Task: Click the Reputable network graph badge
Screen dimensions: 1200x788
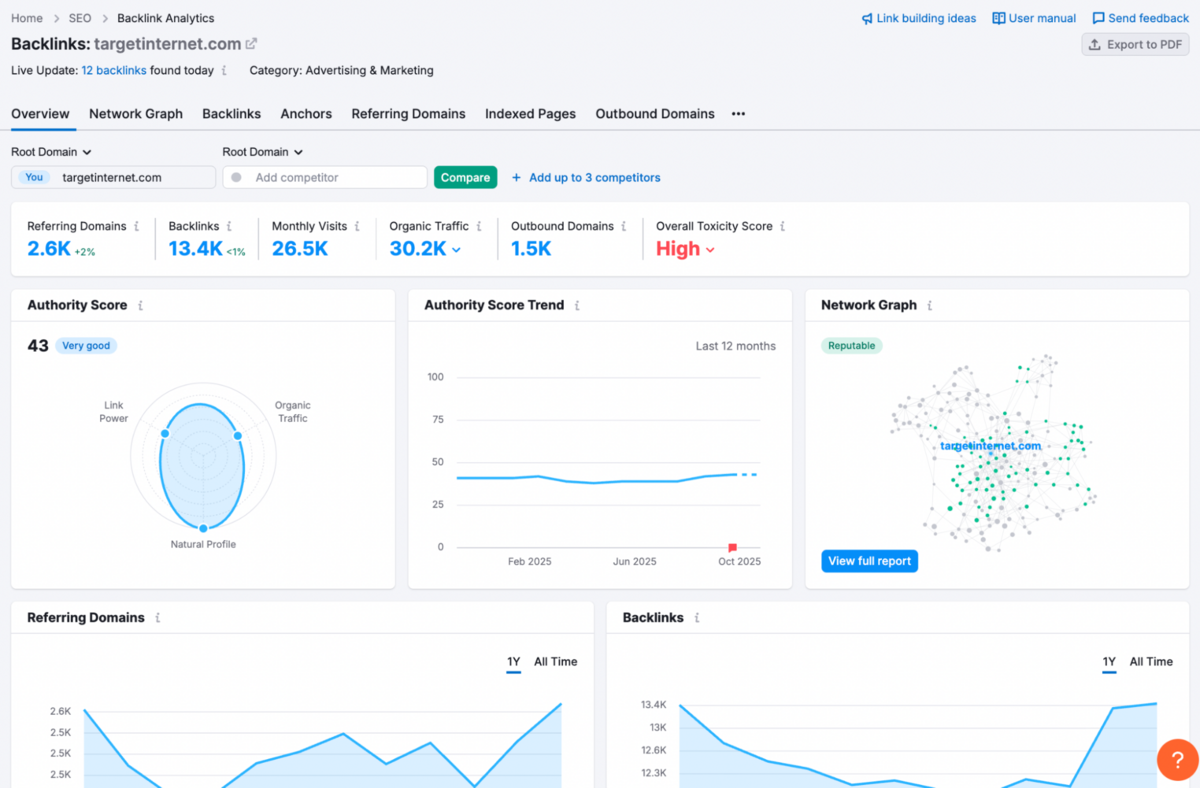Action: pos(851,346)
